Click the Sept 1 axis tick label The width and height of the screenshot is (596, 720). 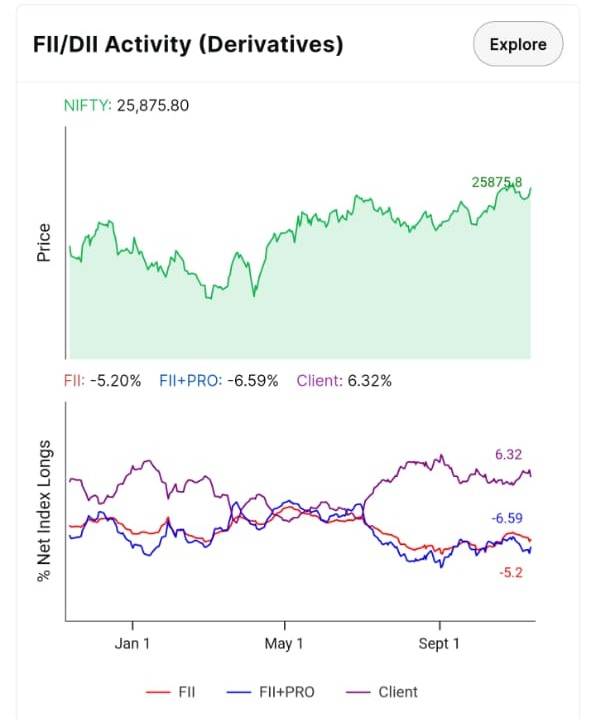click(x=439, y=643)
